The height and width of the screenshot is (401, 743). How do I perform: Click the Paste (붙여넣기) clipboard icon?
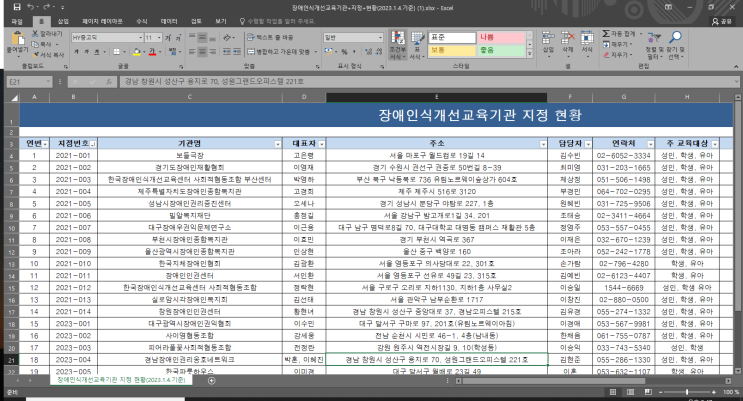pyautogui.click(x=18, y=38)
